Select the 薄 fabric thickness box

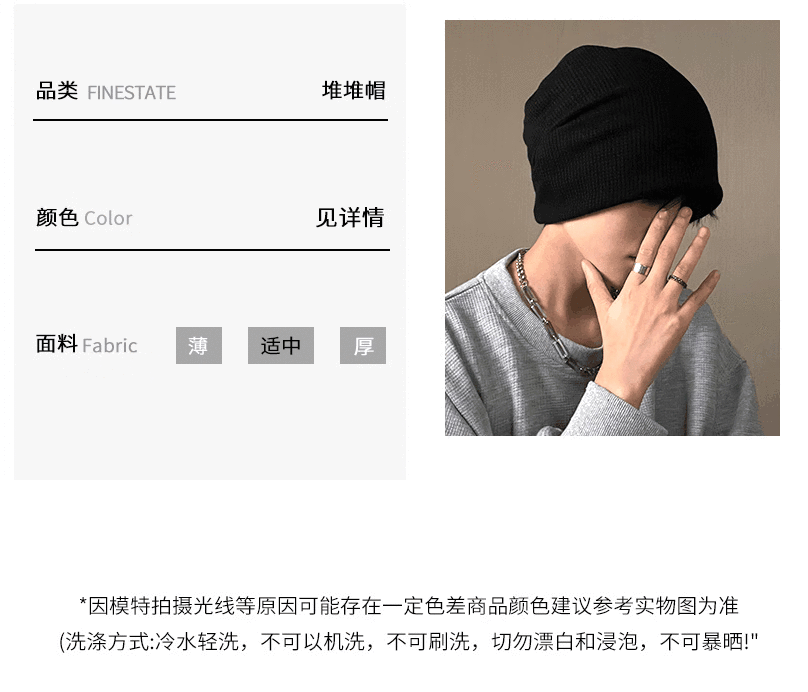(x=199, y=345)
